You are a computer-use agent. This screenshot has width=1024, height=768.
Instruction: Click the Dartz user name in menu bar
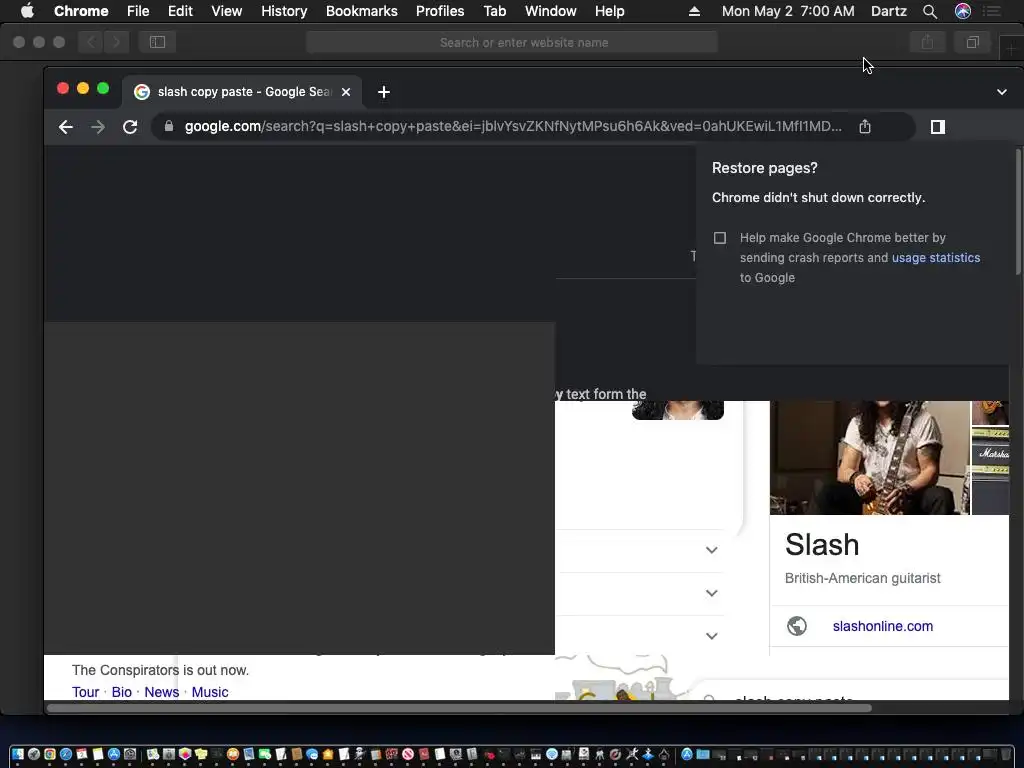click(x=888, y=11)
